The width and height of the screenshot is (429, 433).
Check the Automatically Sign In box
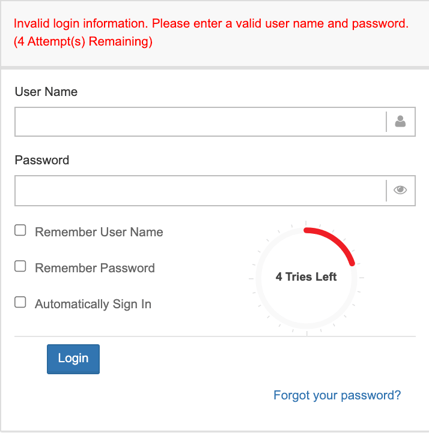click(20, 302)
